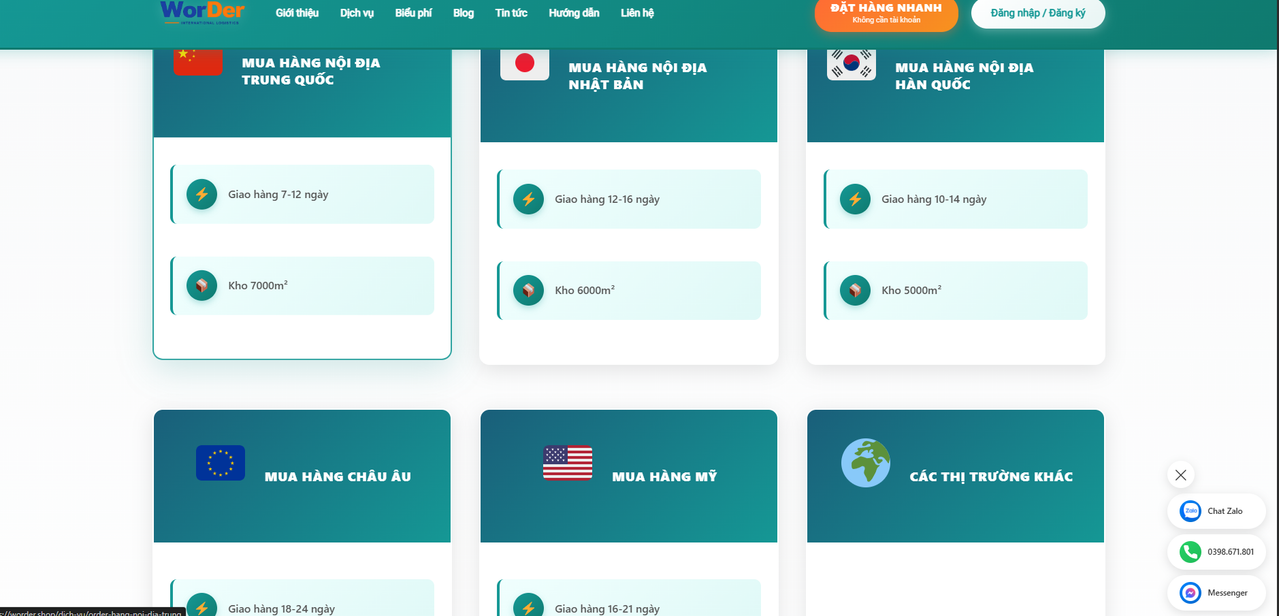Screen dimensions: 1279x616
Task: Go to the Blog page
Action: pyautogui.click(x=463, y=13)
